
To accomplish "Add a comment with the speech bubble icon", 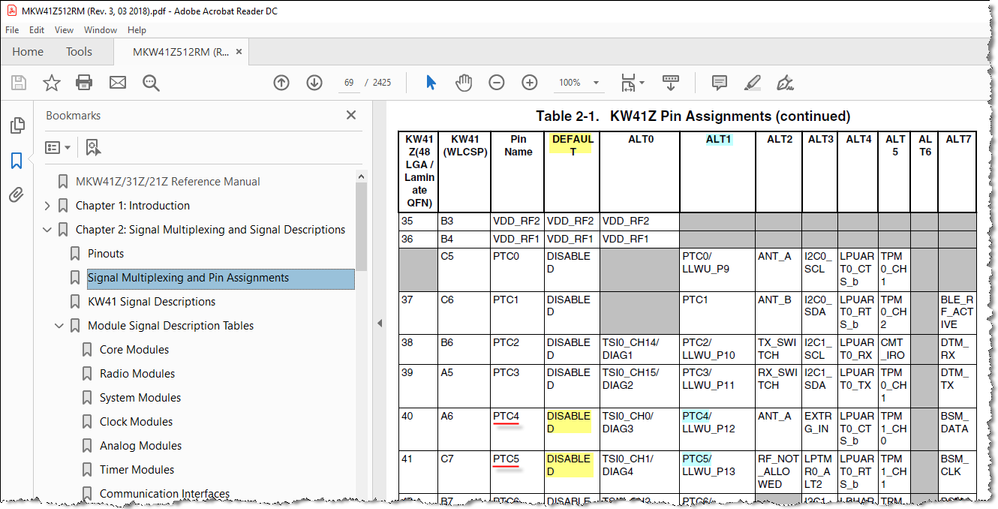I will pos(719,82).
